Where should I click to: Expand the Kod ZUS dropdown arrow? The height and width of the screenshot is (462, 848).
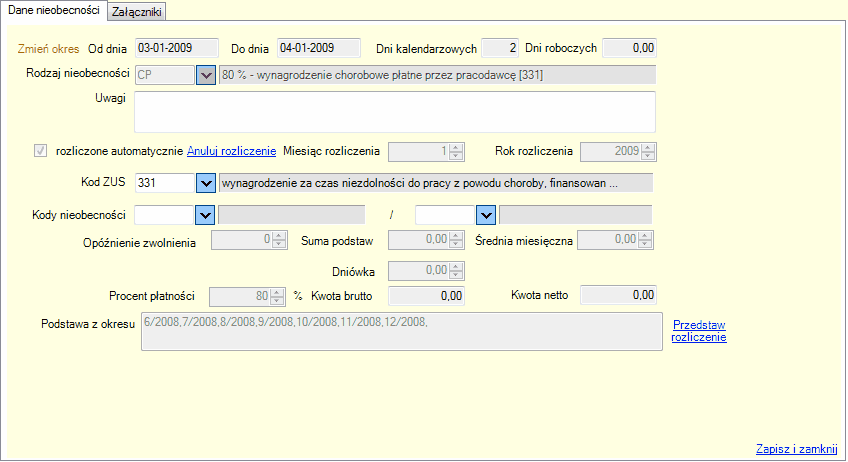206,183
